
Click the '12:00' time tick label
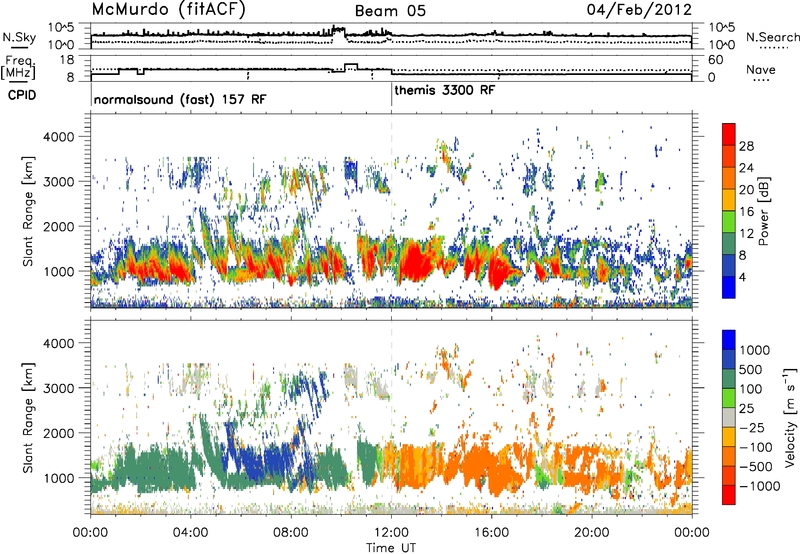(391, 533)
